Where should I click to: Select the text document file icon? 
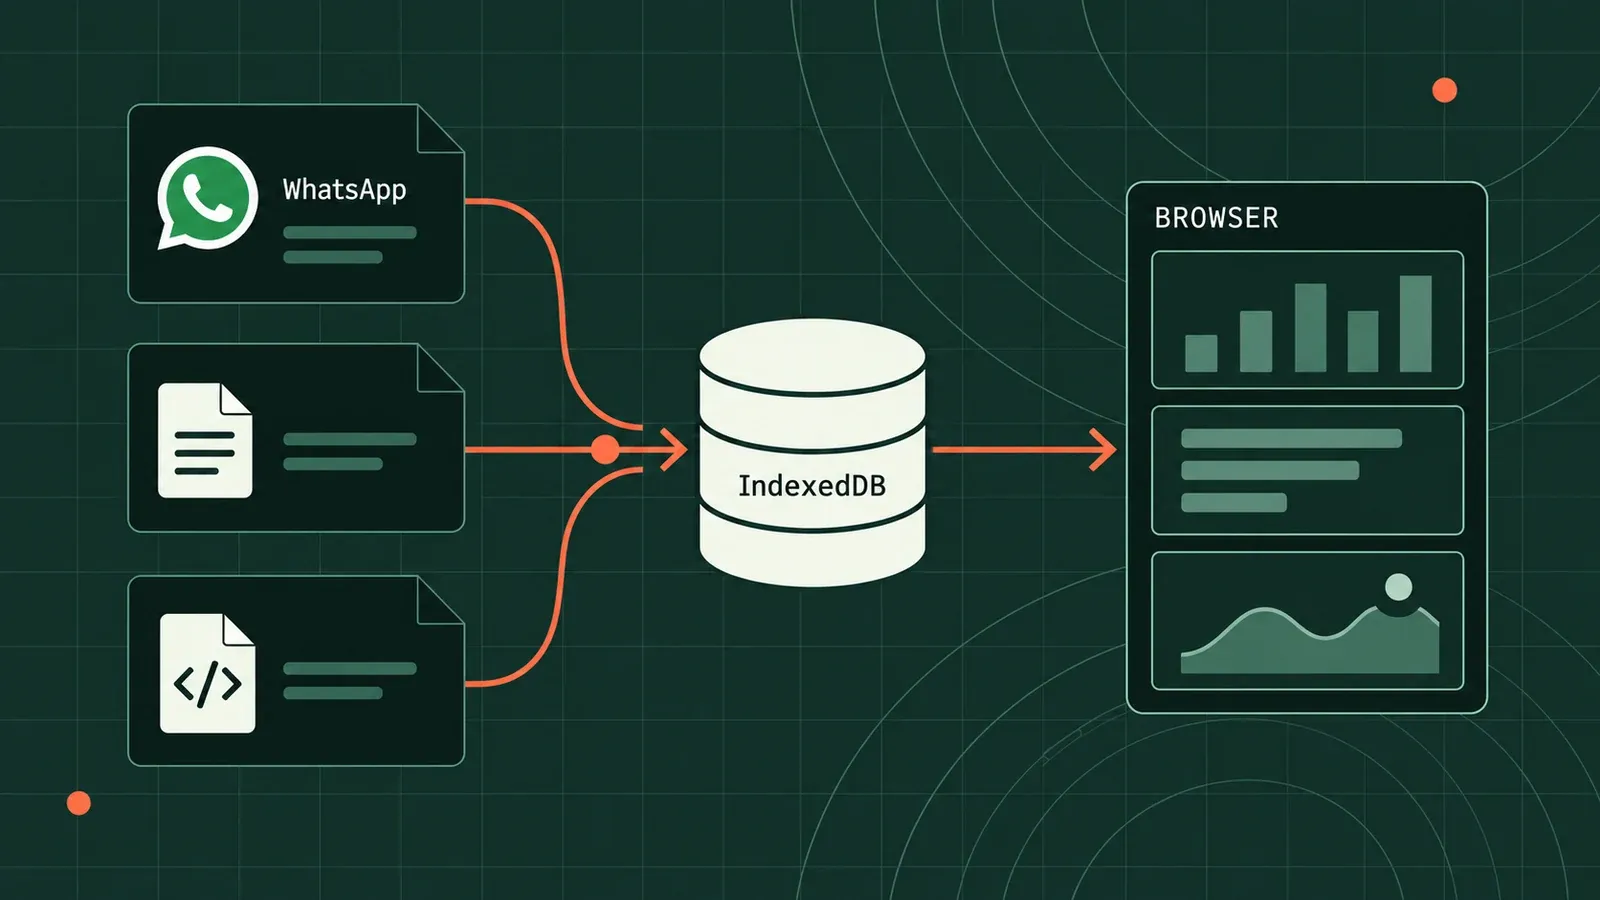click(x=205, y=440)
